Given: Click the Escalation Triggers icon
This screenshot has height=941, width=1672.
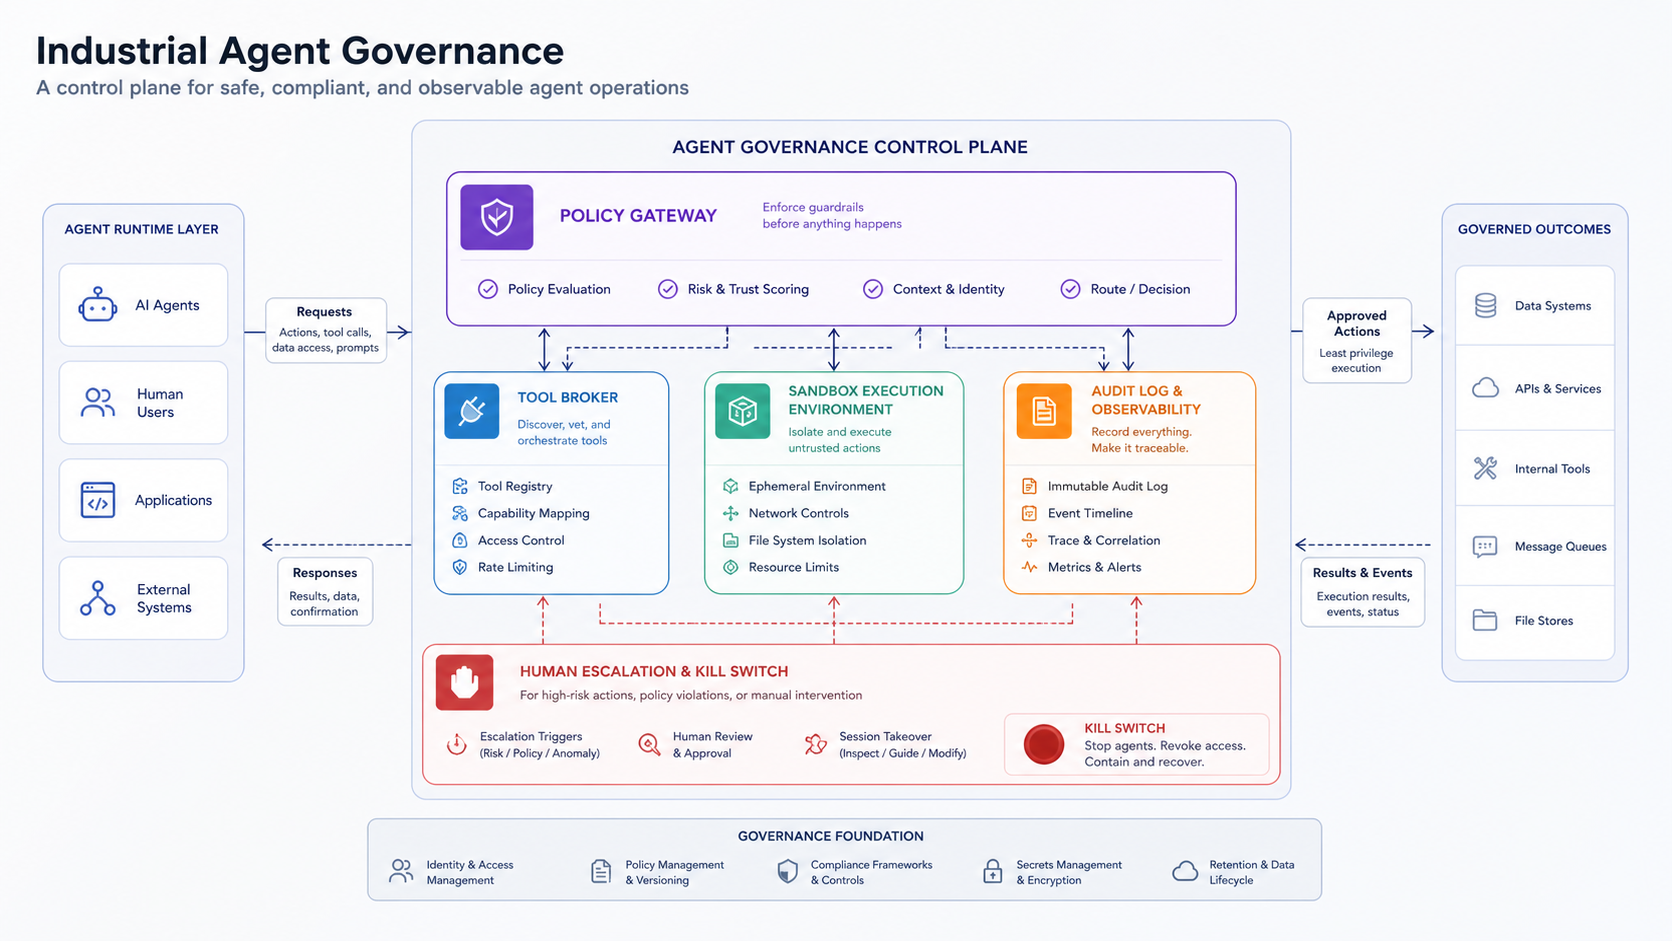Looking at the screenshot, I should pyautogui.click(x=457, y=744).
